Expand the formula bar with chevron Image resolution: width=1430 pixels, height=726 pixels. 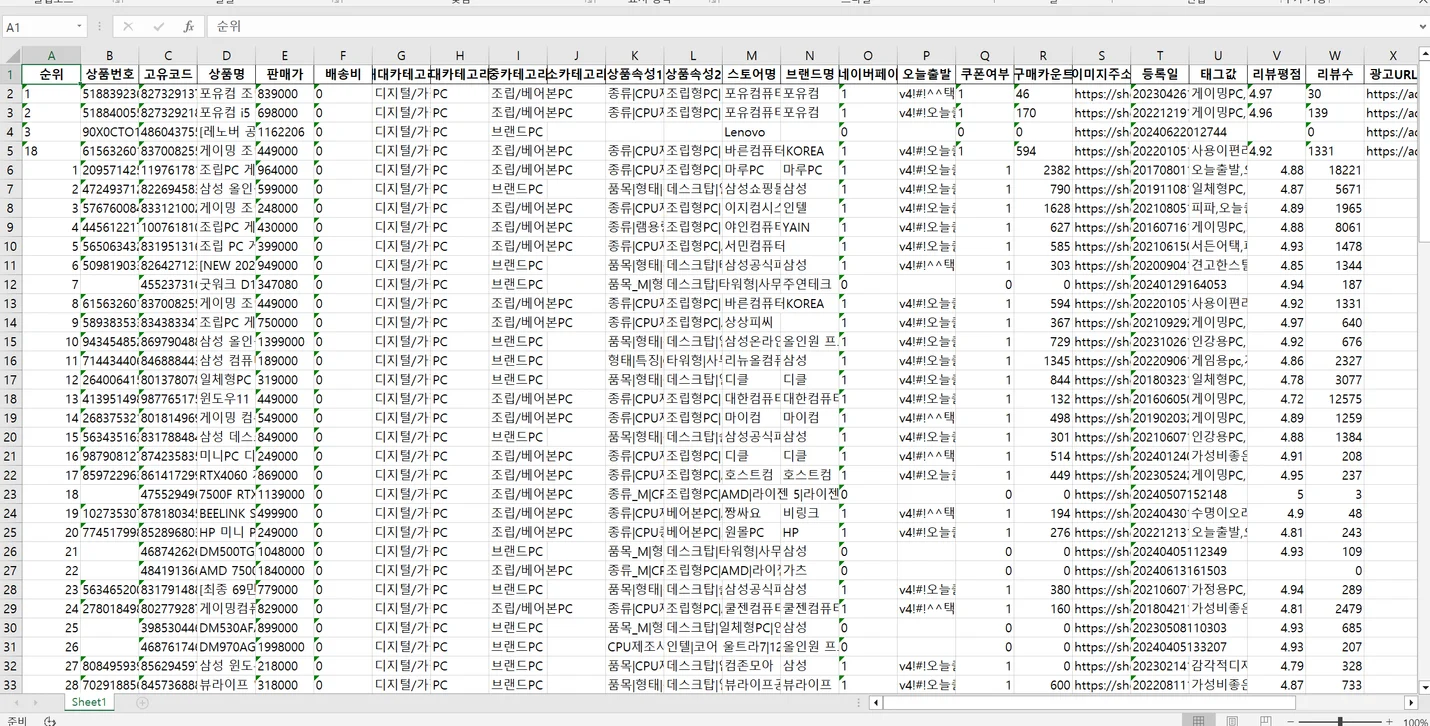click(x=1422, y=27)
